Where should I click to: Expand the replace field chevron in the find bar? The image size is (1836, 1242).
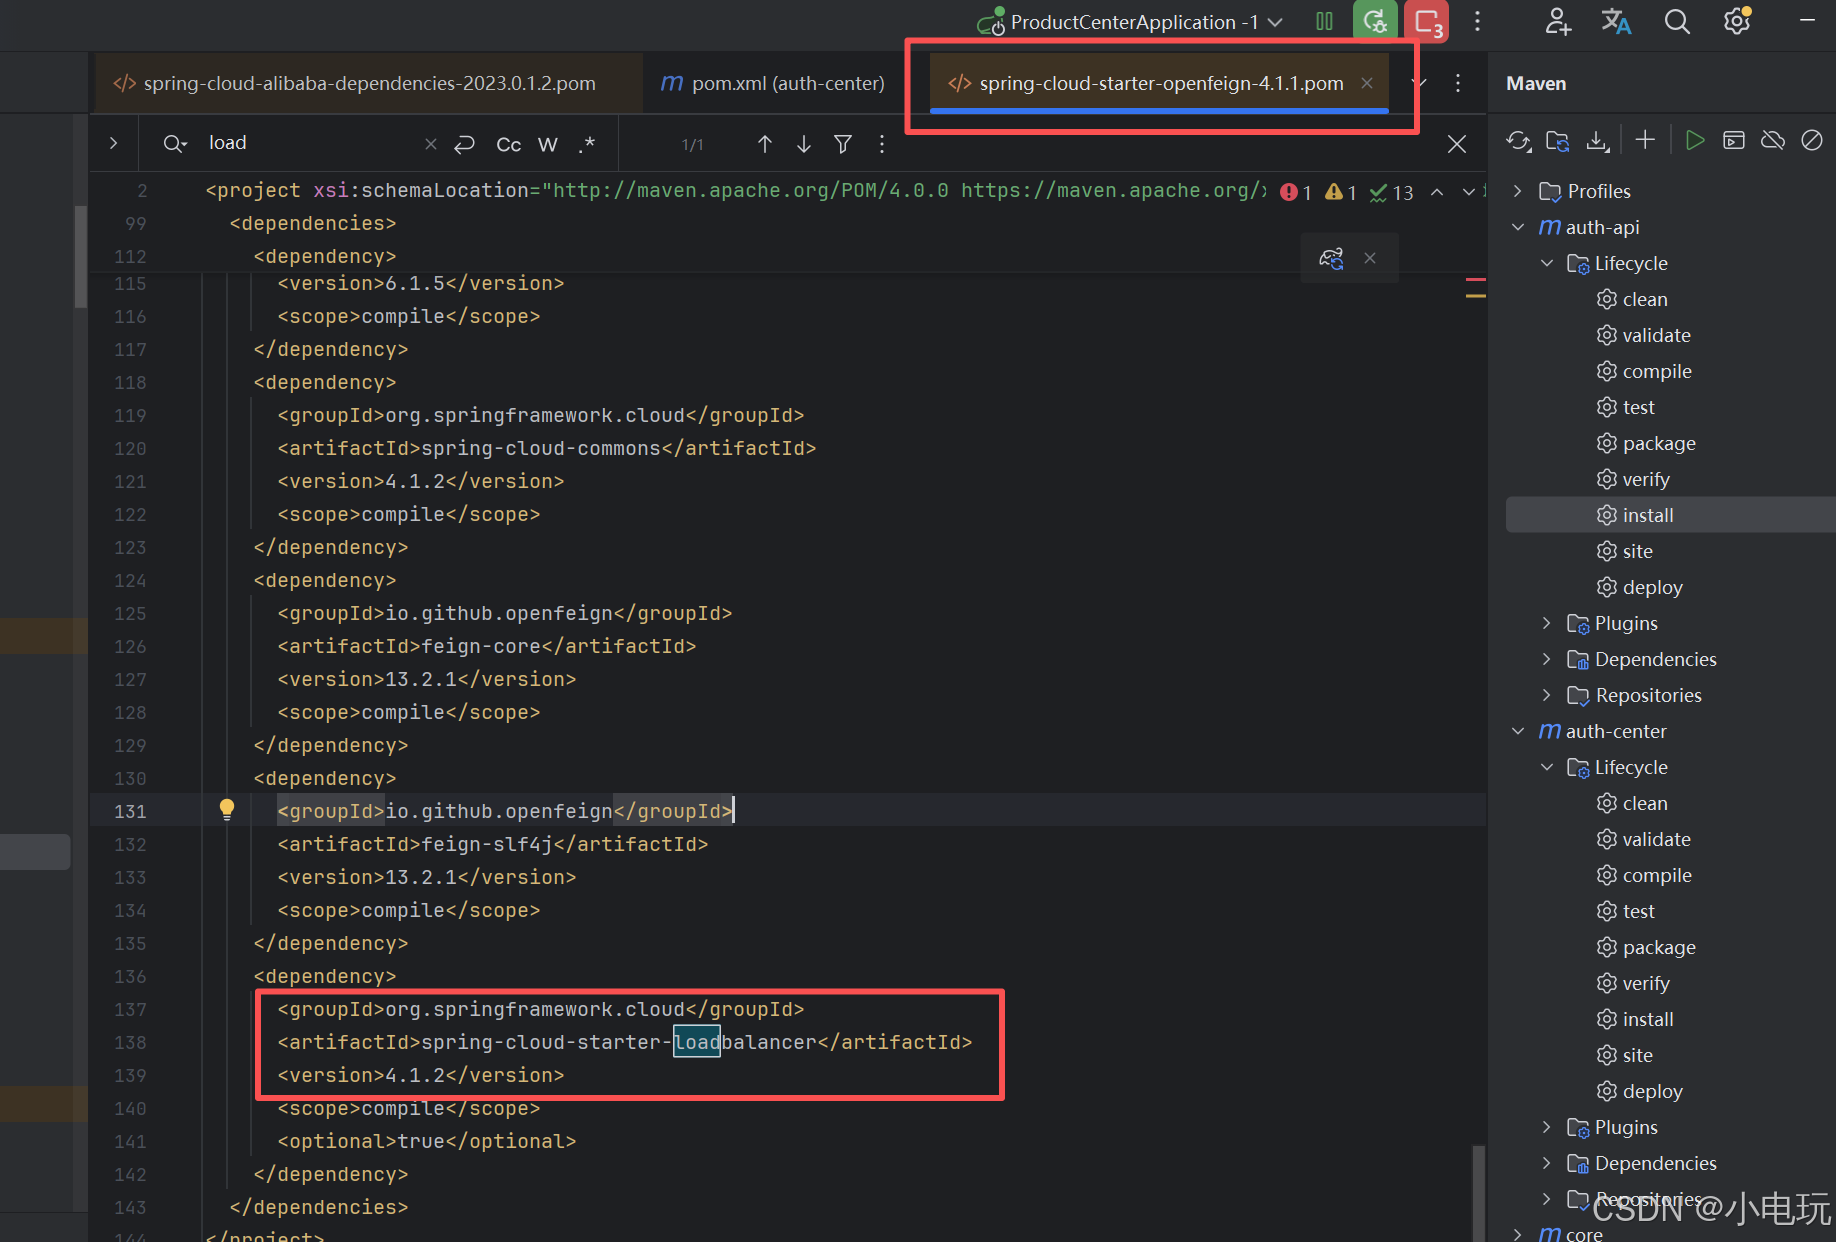114,143
